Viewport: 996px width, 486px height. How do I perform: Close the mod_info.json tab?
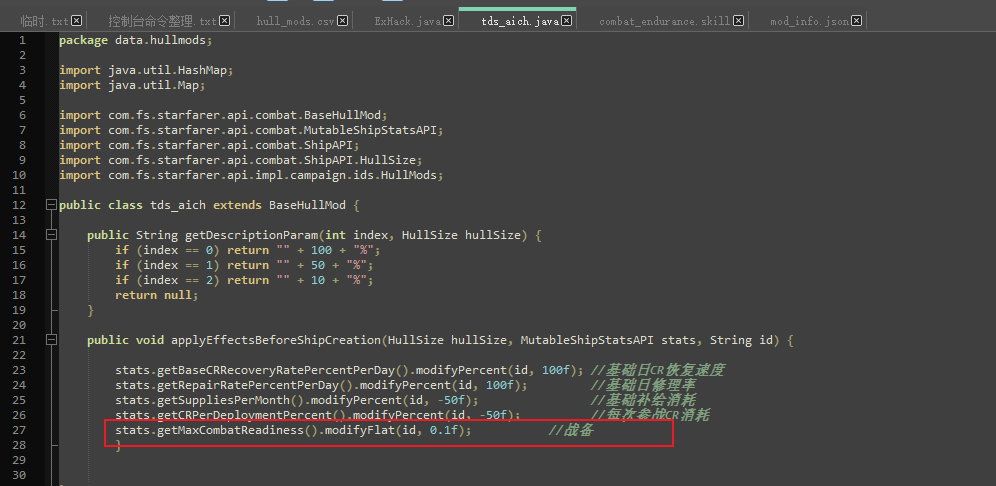856,21
